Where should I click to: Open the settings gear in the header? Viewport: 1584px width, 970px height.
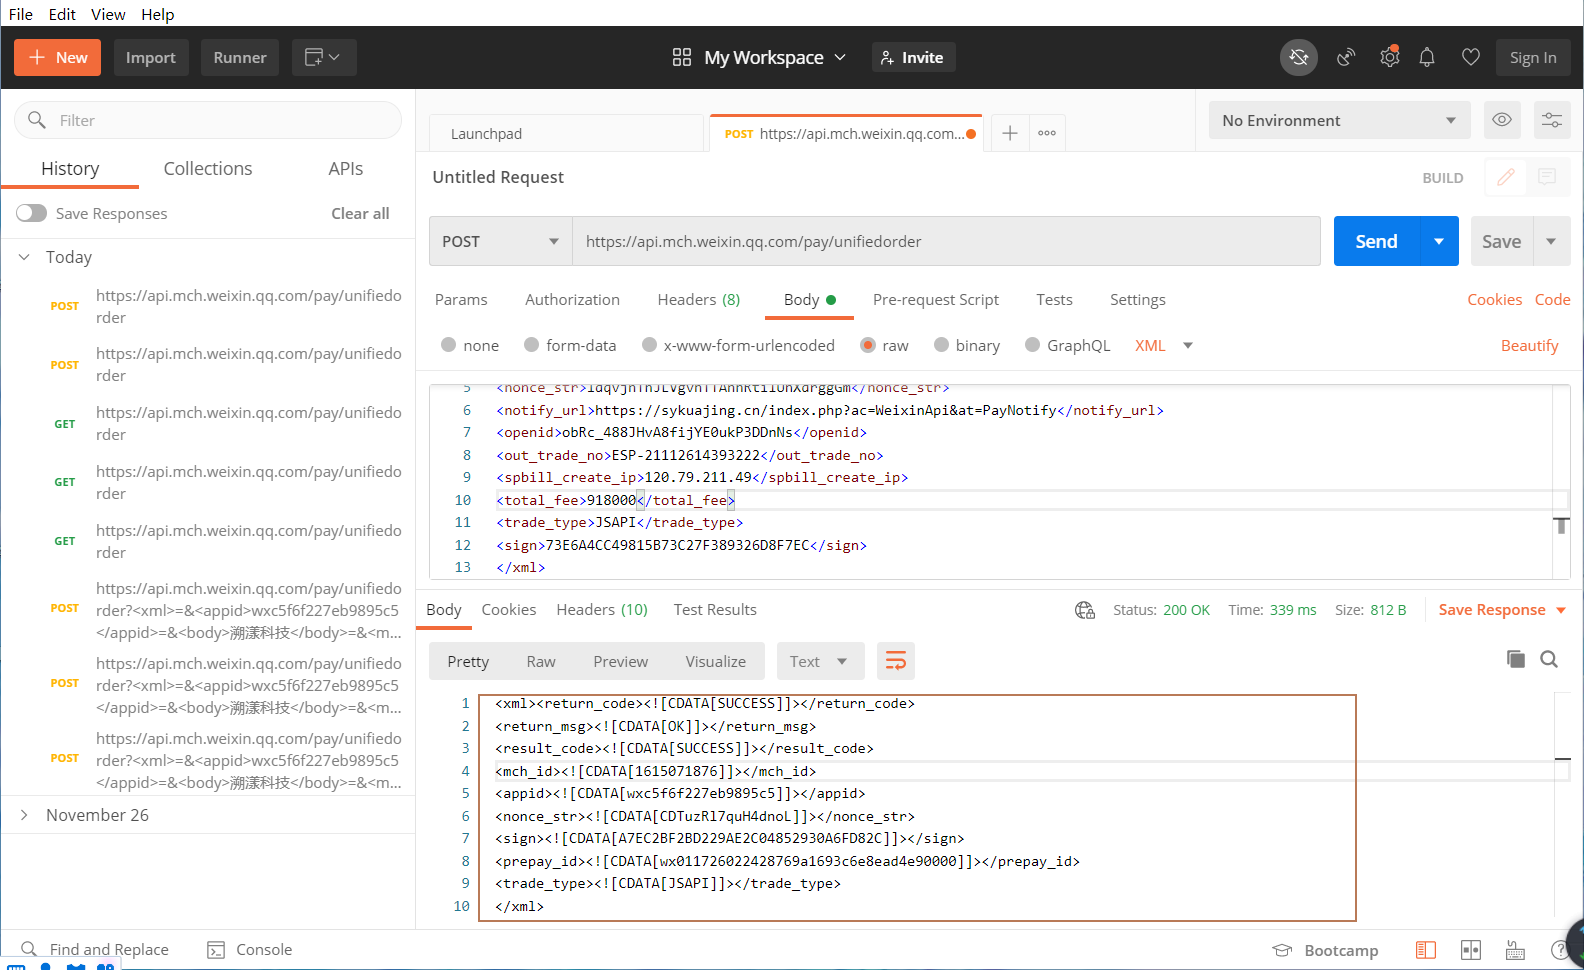coord(1389,57)
